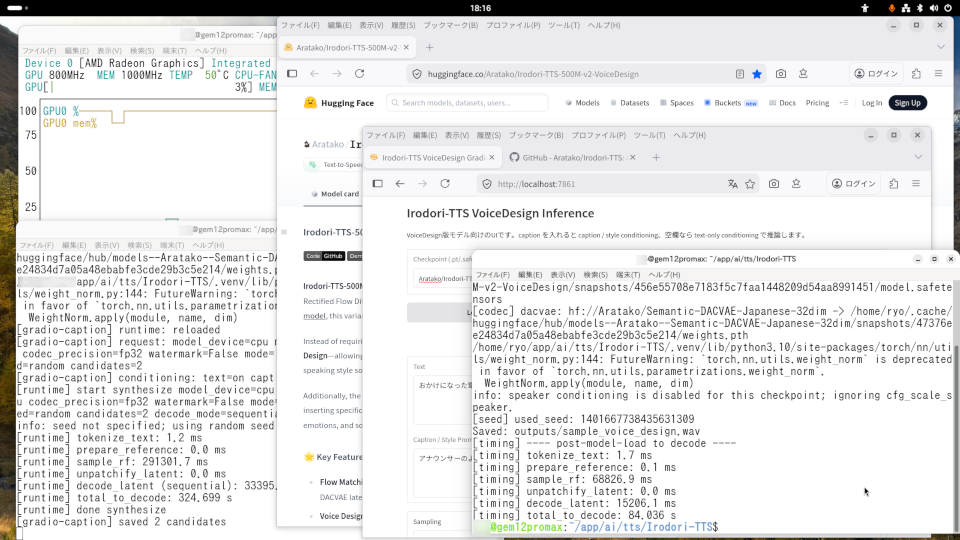Open translate page icon in localhost address bar
Image resolution: width=960 pixels, height=540 pixels.
(732, 184)
